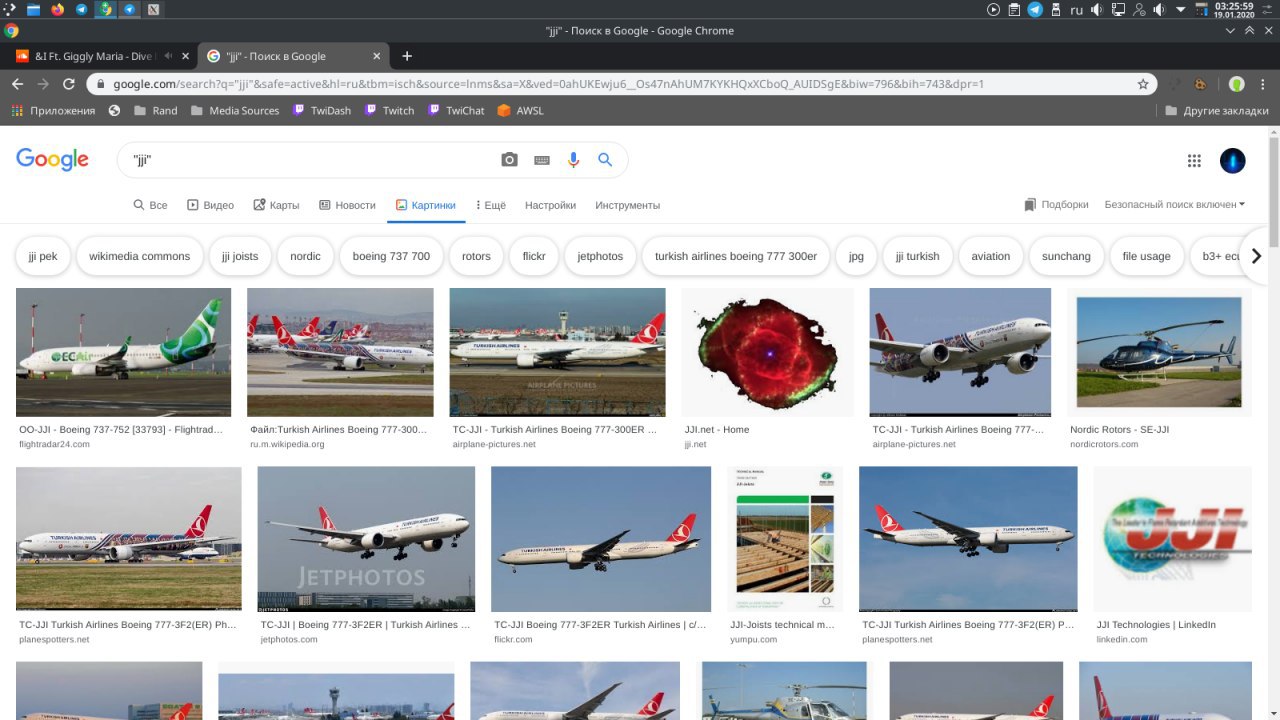Click the media player tray icon
The width and height of the screenshot is (1280, 720).
click(993, 10)
